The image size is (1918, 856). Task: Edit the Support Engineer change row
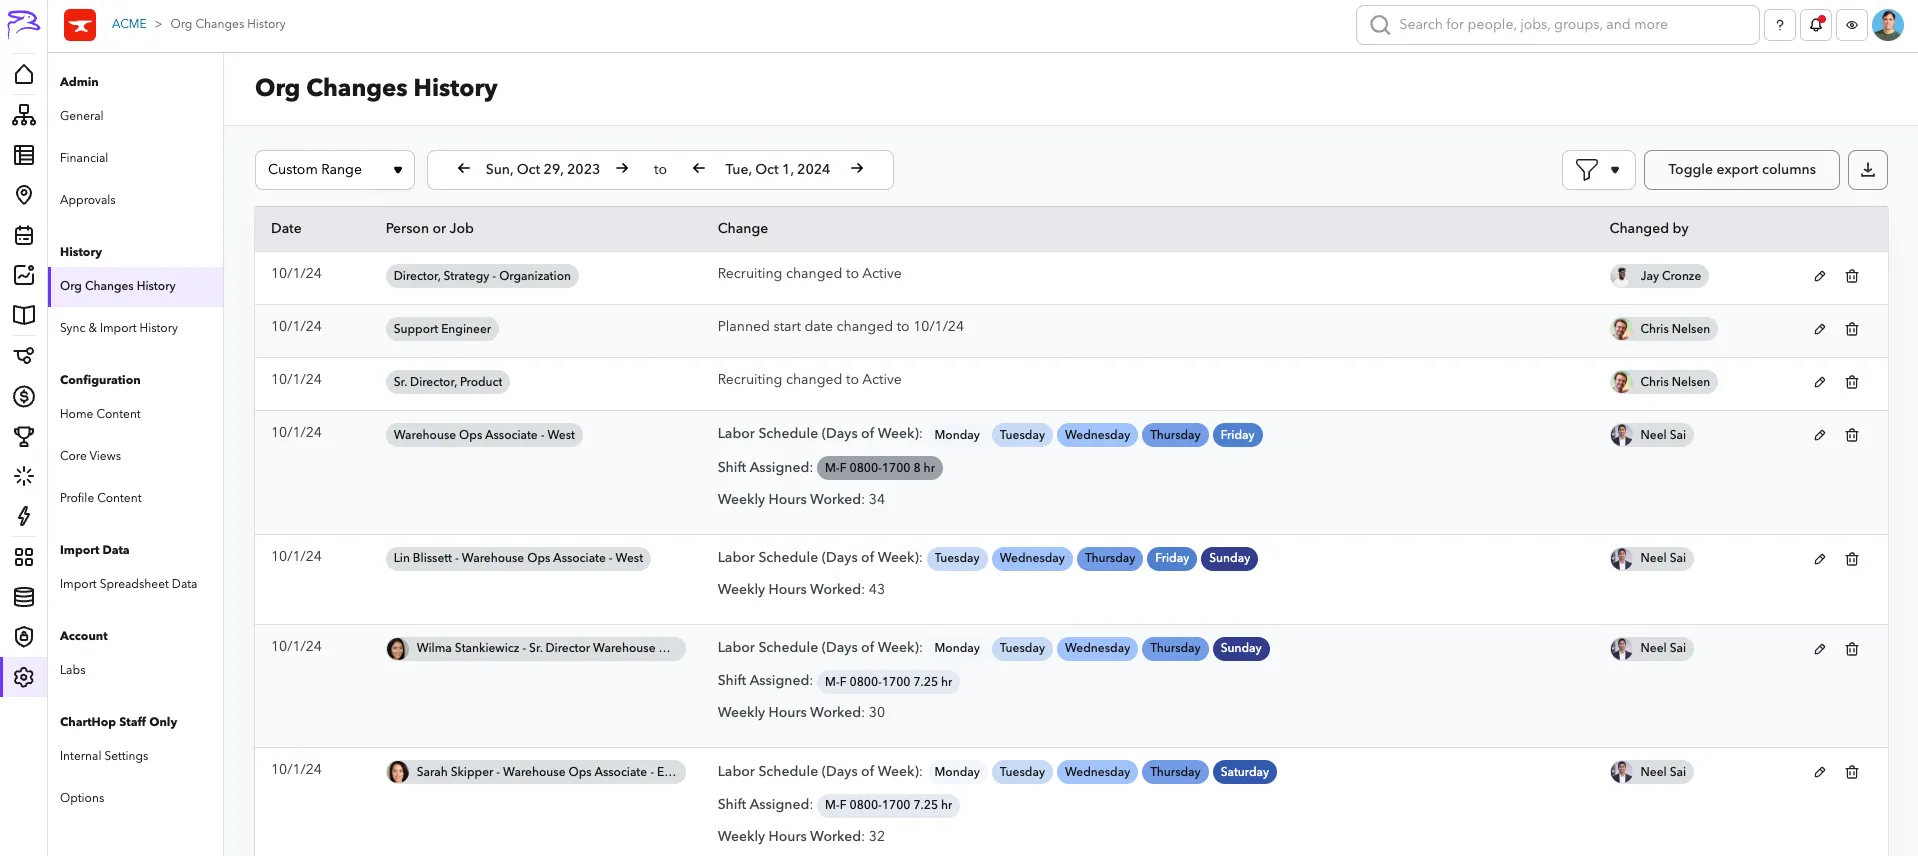point(1820,329)
